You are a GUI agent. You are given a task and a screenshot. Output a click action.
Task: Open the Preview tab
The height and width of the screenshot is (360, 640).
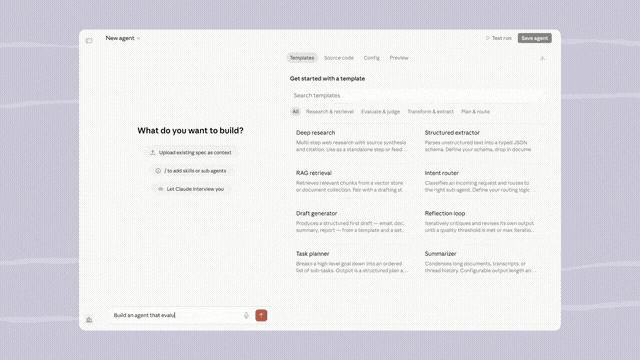point(399,58)
